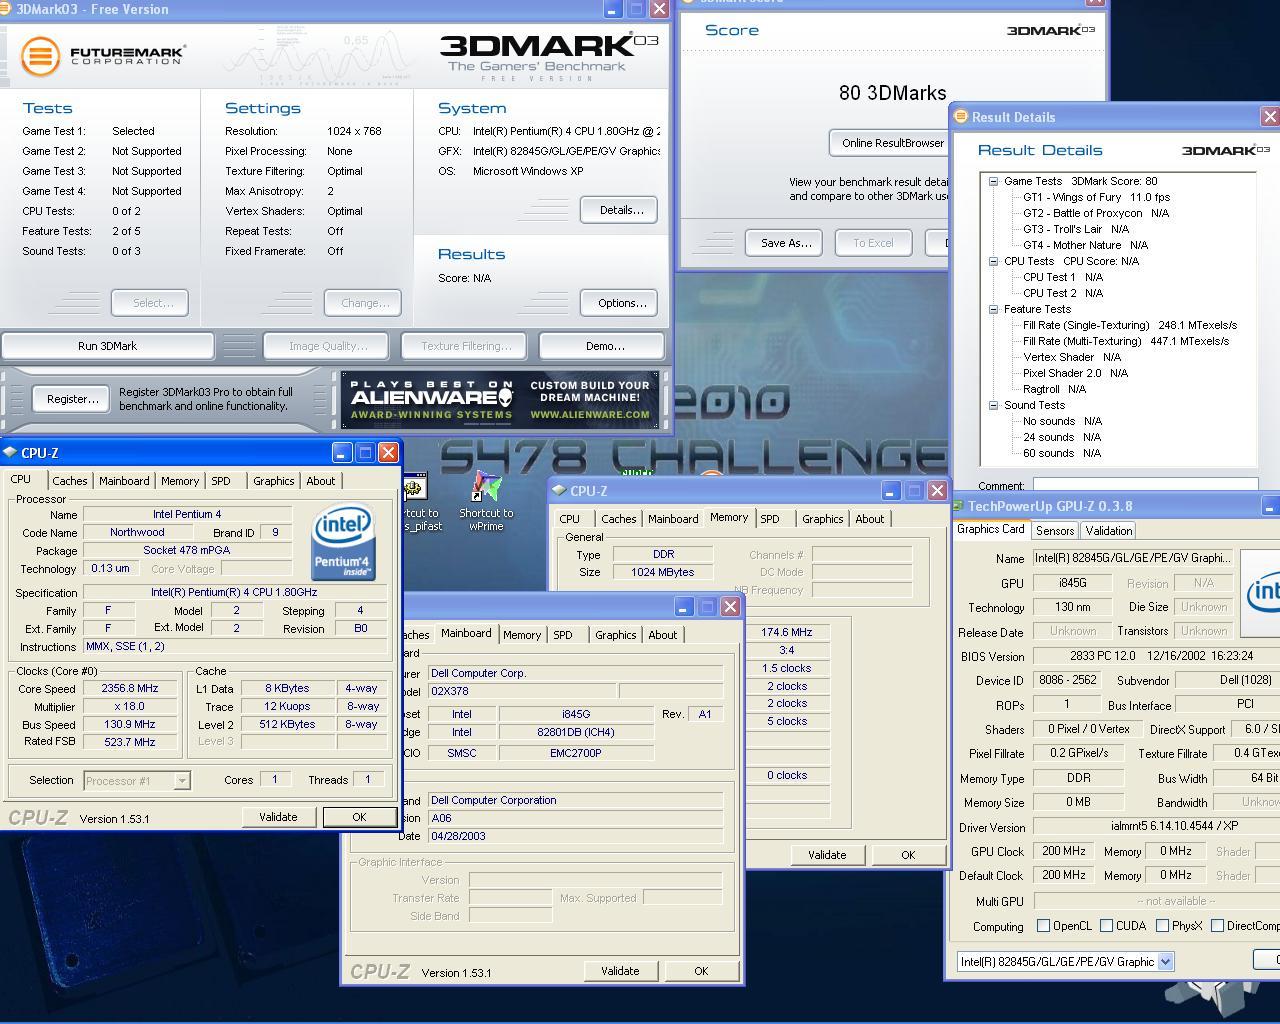1280x1024 pixels.
Task: Click the GPU-Z title bar icon
Action: 958,506
